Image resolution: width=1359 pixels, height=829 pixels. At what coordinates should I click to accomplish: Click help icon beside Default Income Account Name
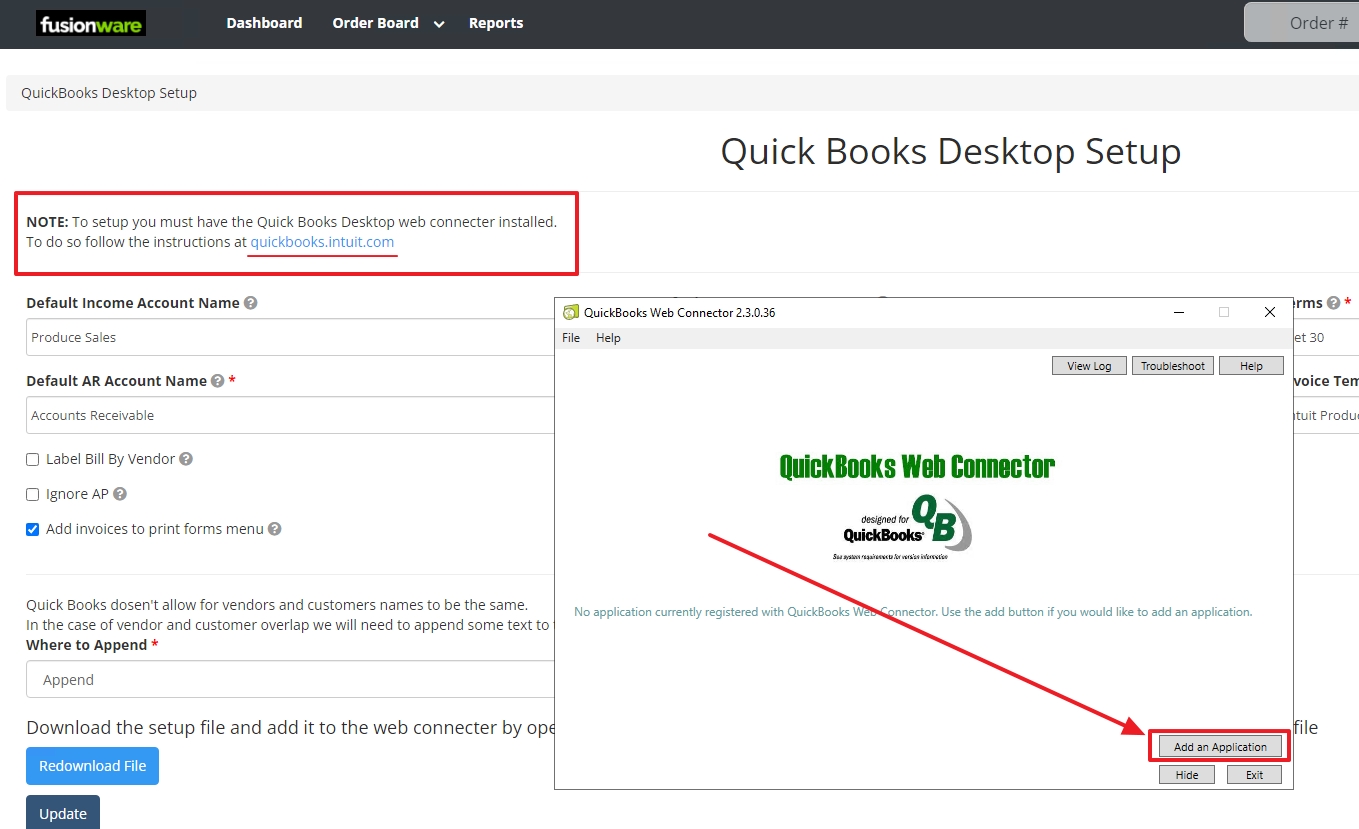coord(251,303)
